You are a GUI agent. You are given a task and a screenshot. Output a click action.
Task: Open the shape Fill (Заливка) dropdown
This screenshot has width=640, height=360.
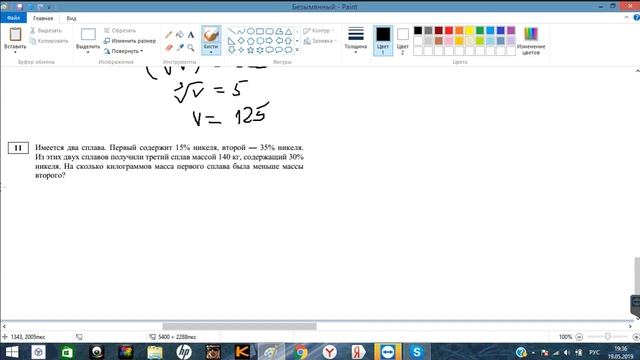click(x=320, y=41)
